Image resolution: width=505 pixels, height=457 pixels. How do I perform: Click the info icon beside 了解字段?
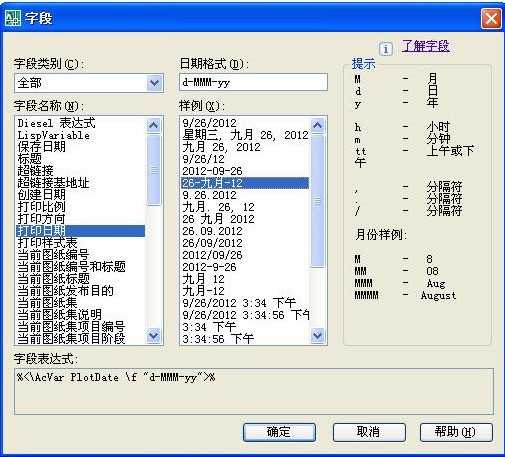click(x=386, y=49)
